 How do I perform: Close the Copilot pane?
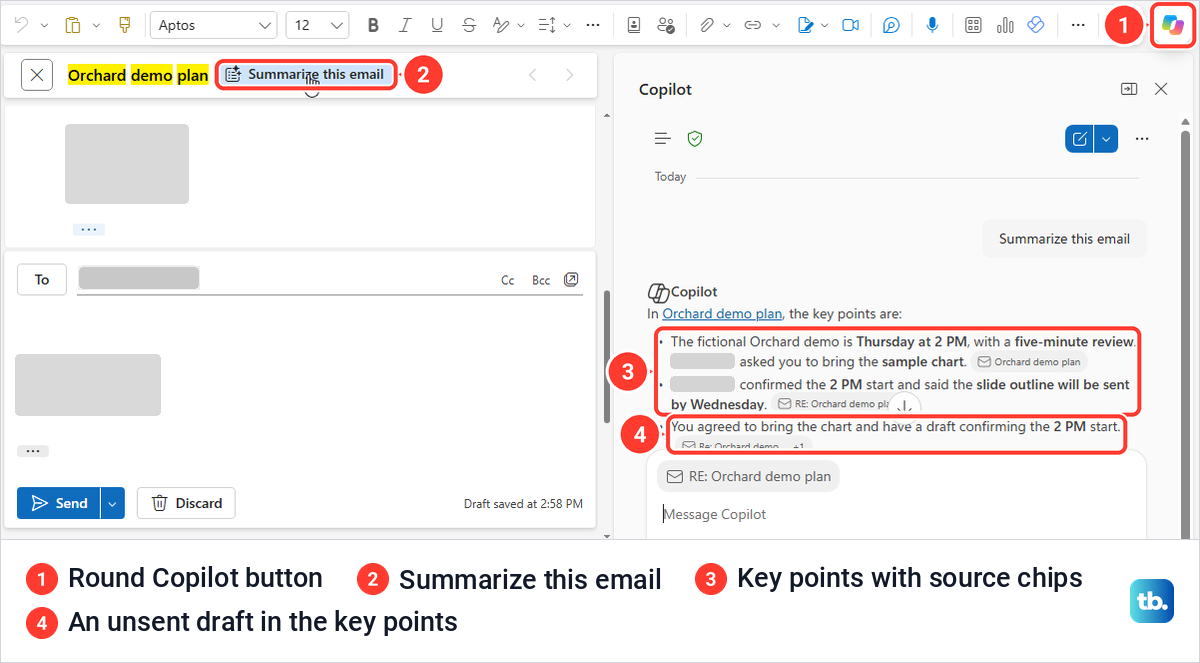click(1161, 89)
